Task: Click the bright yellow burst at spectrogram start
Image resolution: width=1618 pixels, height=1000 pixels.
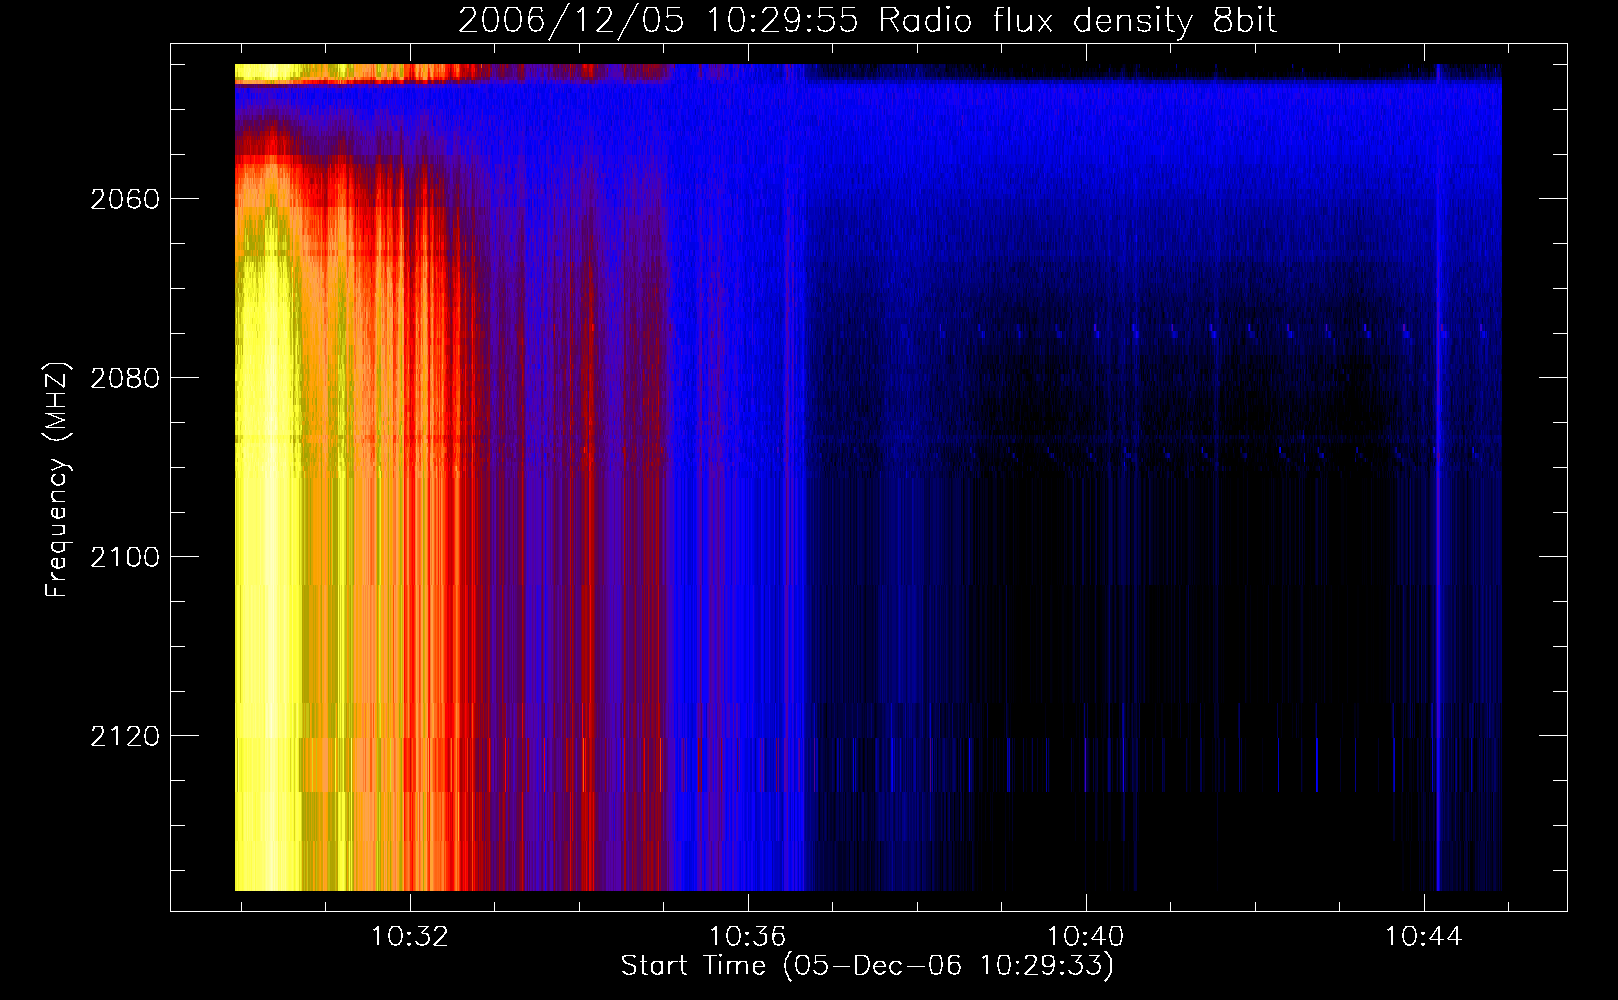Action: pos(268,560)
